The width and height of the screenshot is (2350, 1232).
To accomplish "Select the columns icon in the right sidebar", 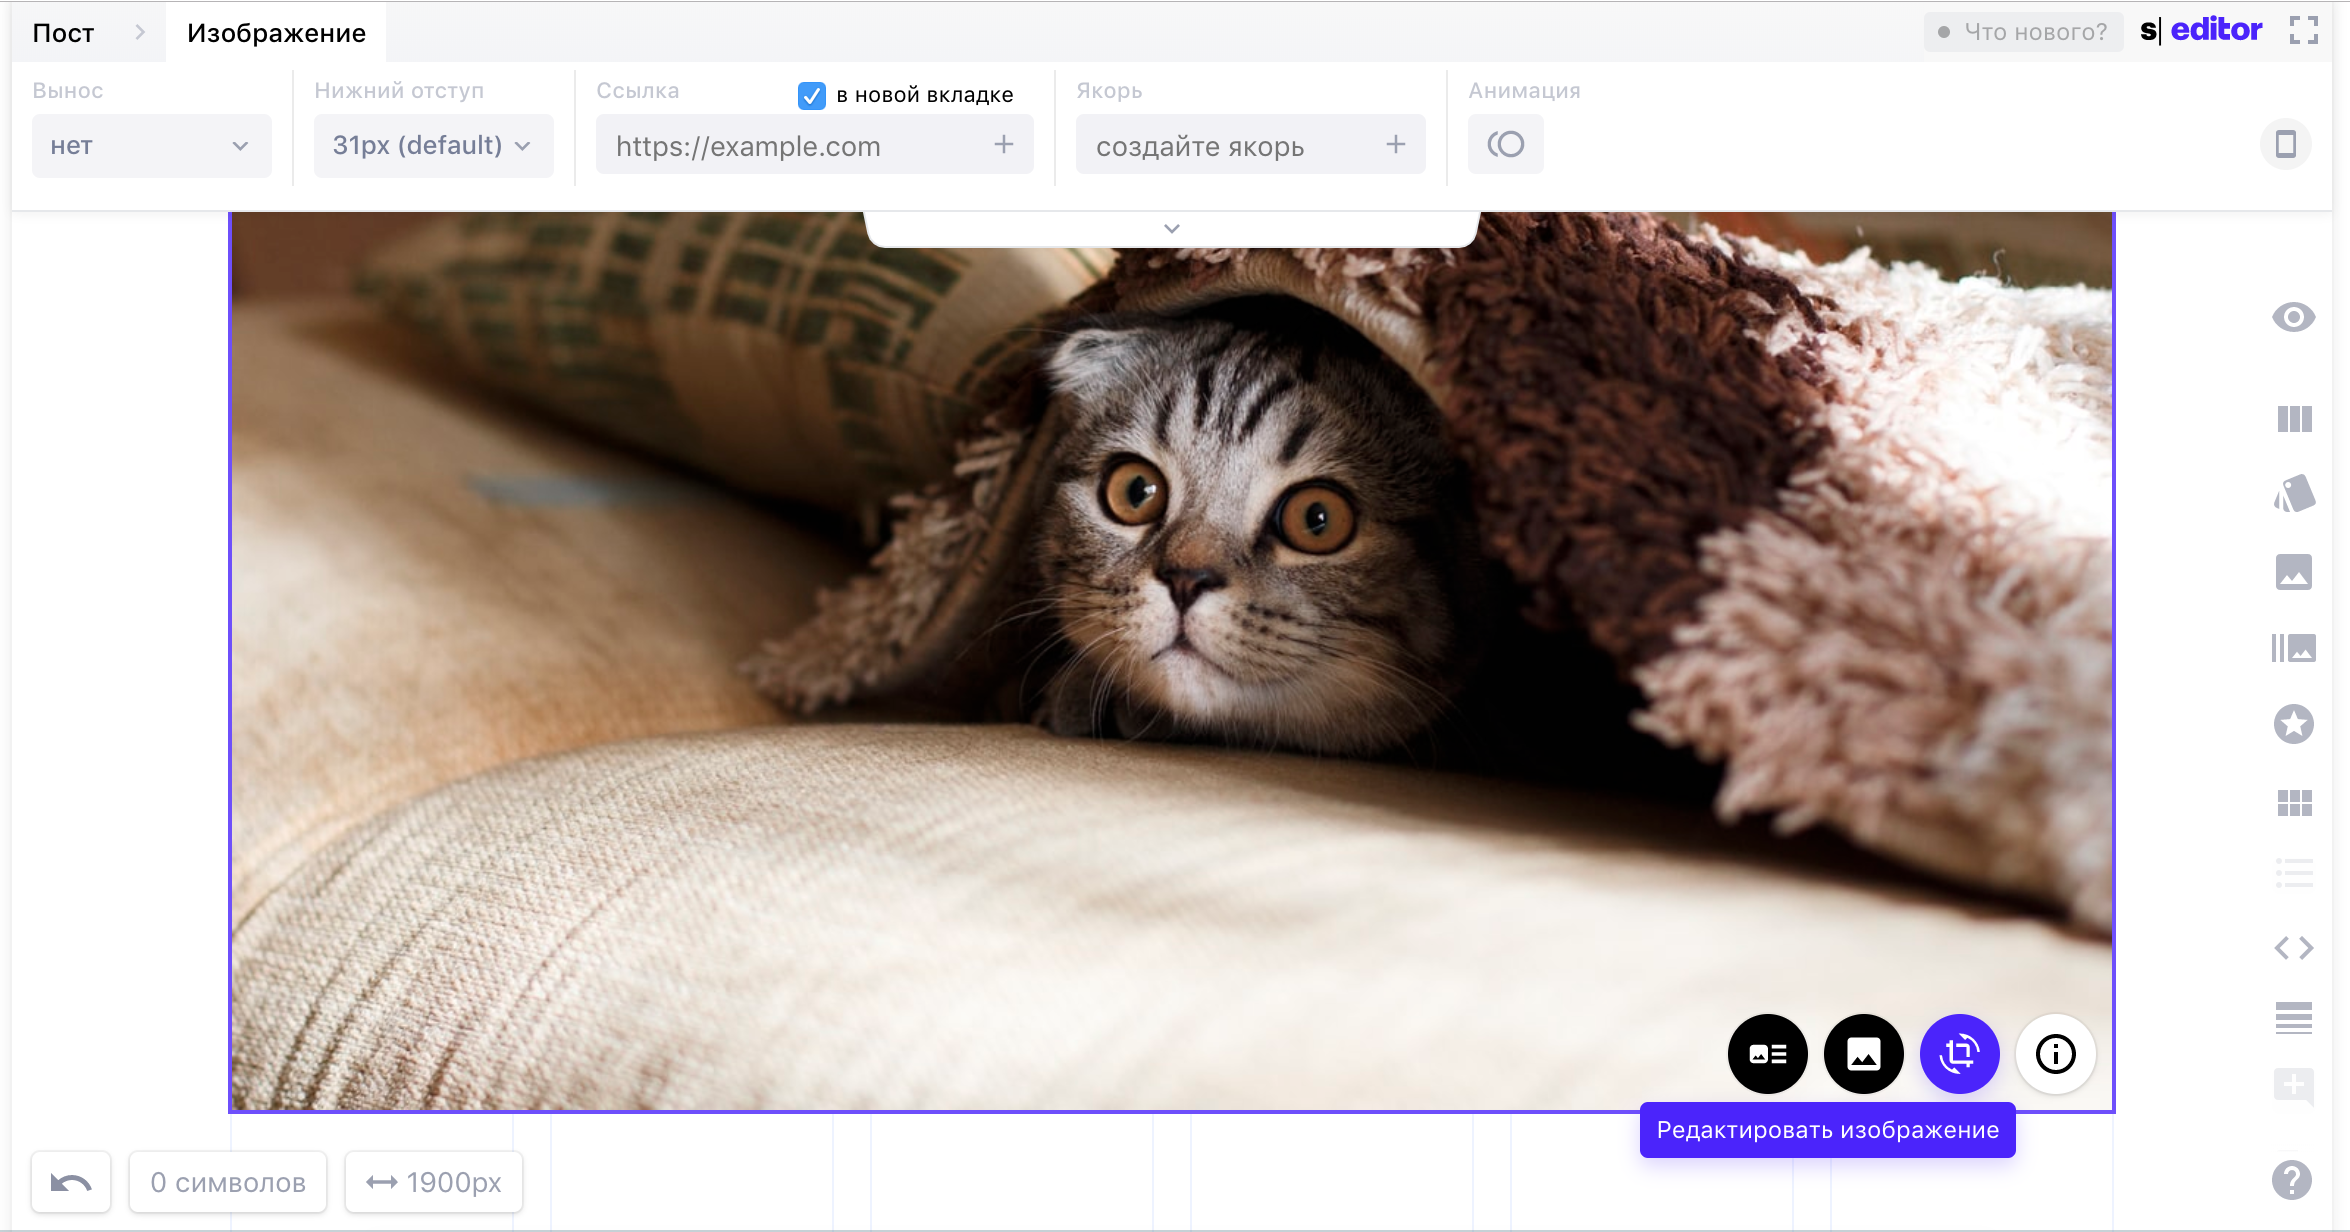I will point(2294,419).
